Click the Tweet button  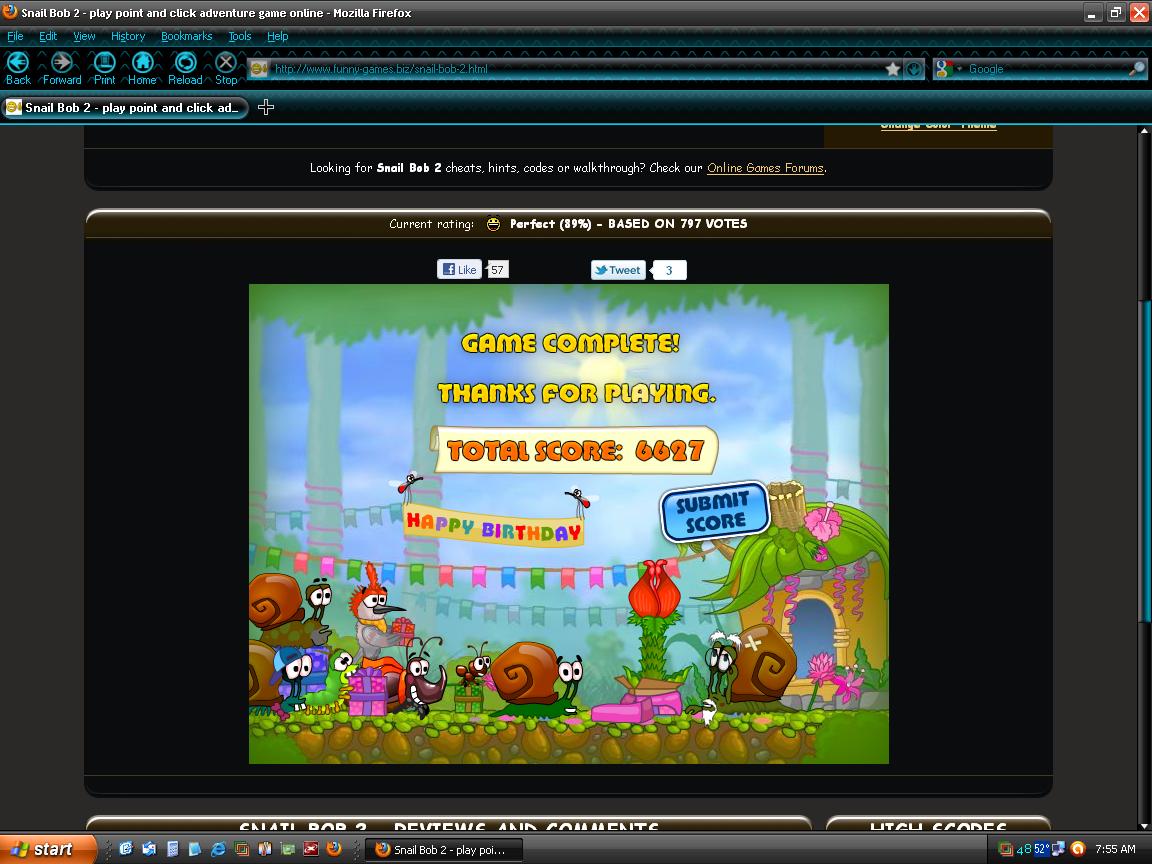tap(618, 270)
